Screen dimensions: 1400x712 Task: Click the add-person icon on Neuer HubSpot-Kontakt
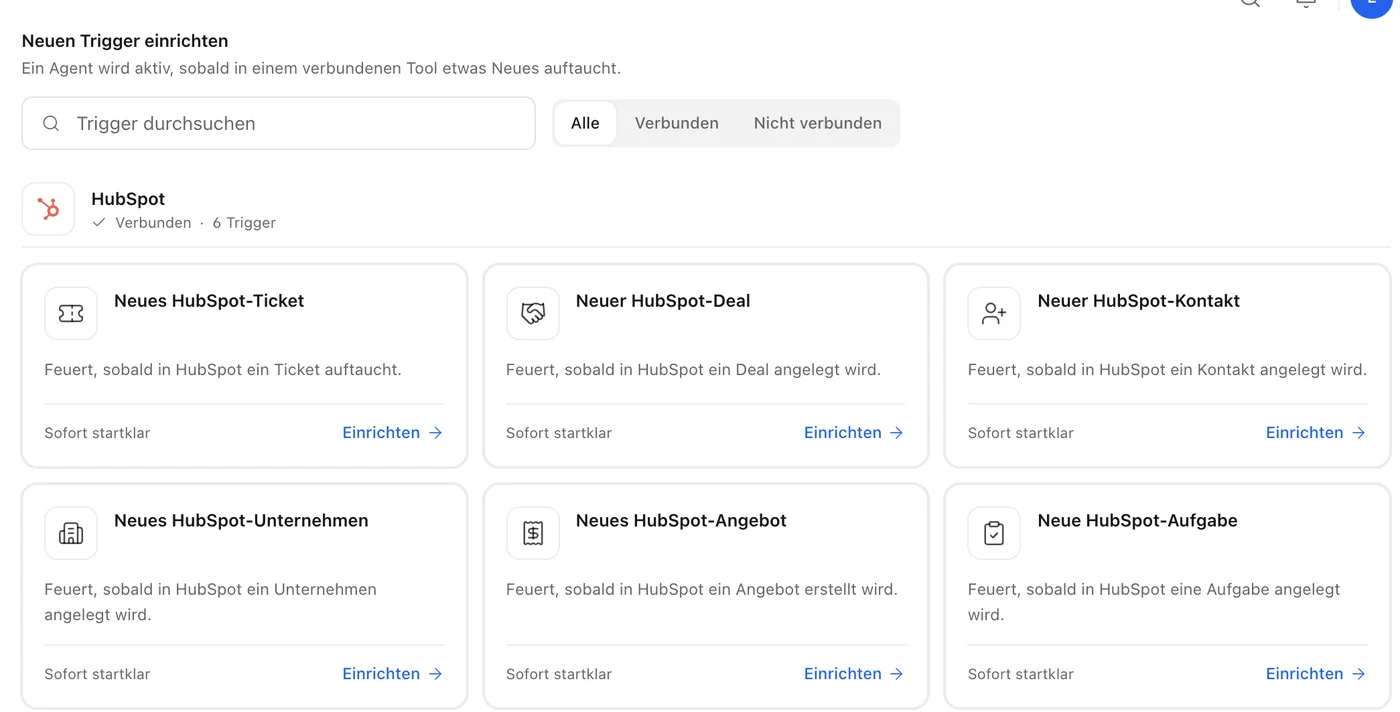pos(994,313)
